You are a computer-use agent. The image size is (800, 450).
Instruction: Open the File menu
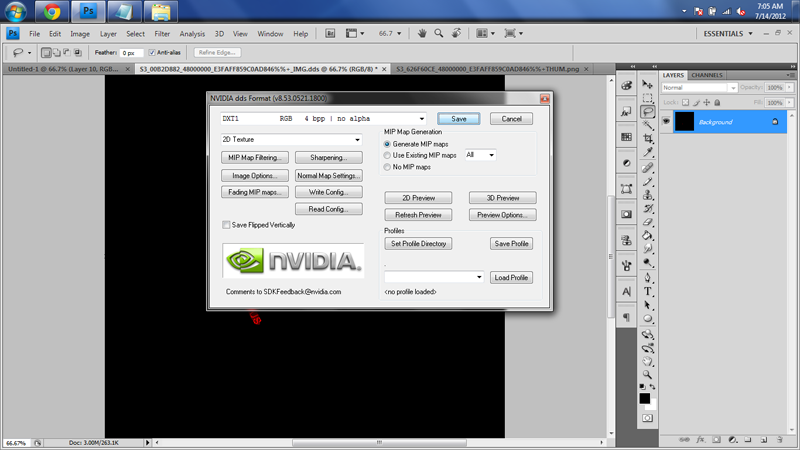coord(35,34)
